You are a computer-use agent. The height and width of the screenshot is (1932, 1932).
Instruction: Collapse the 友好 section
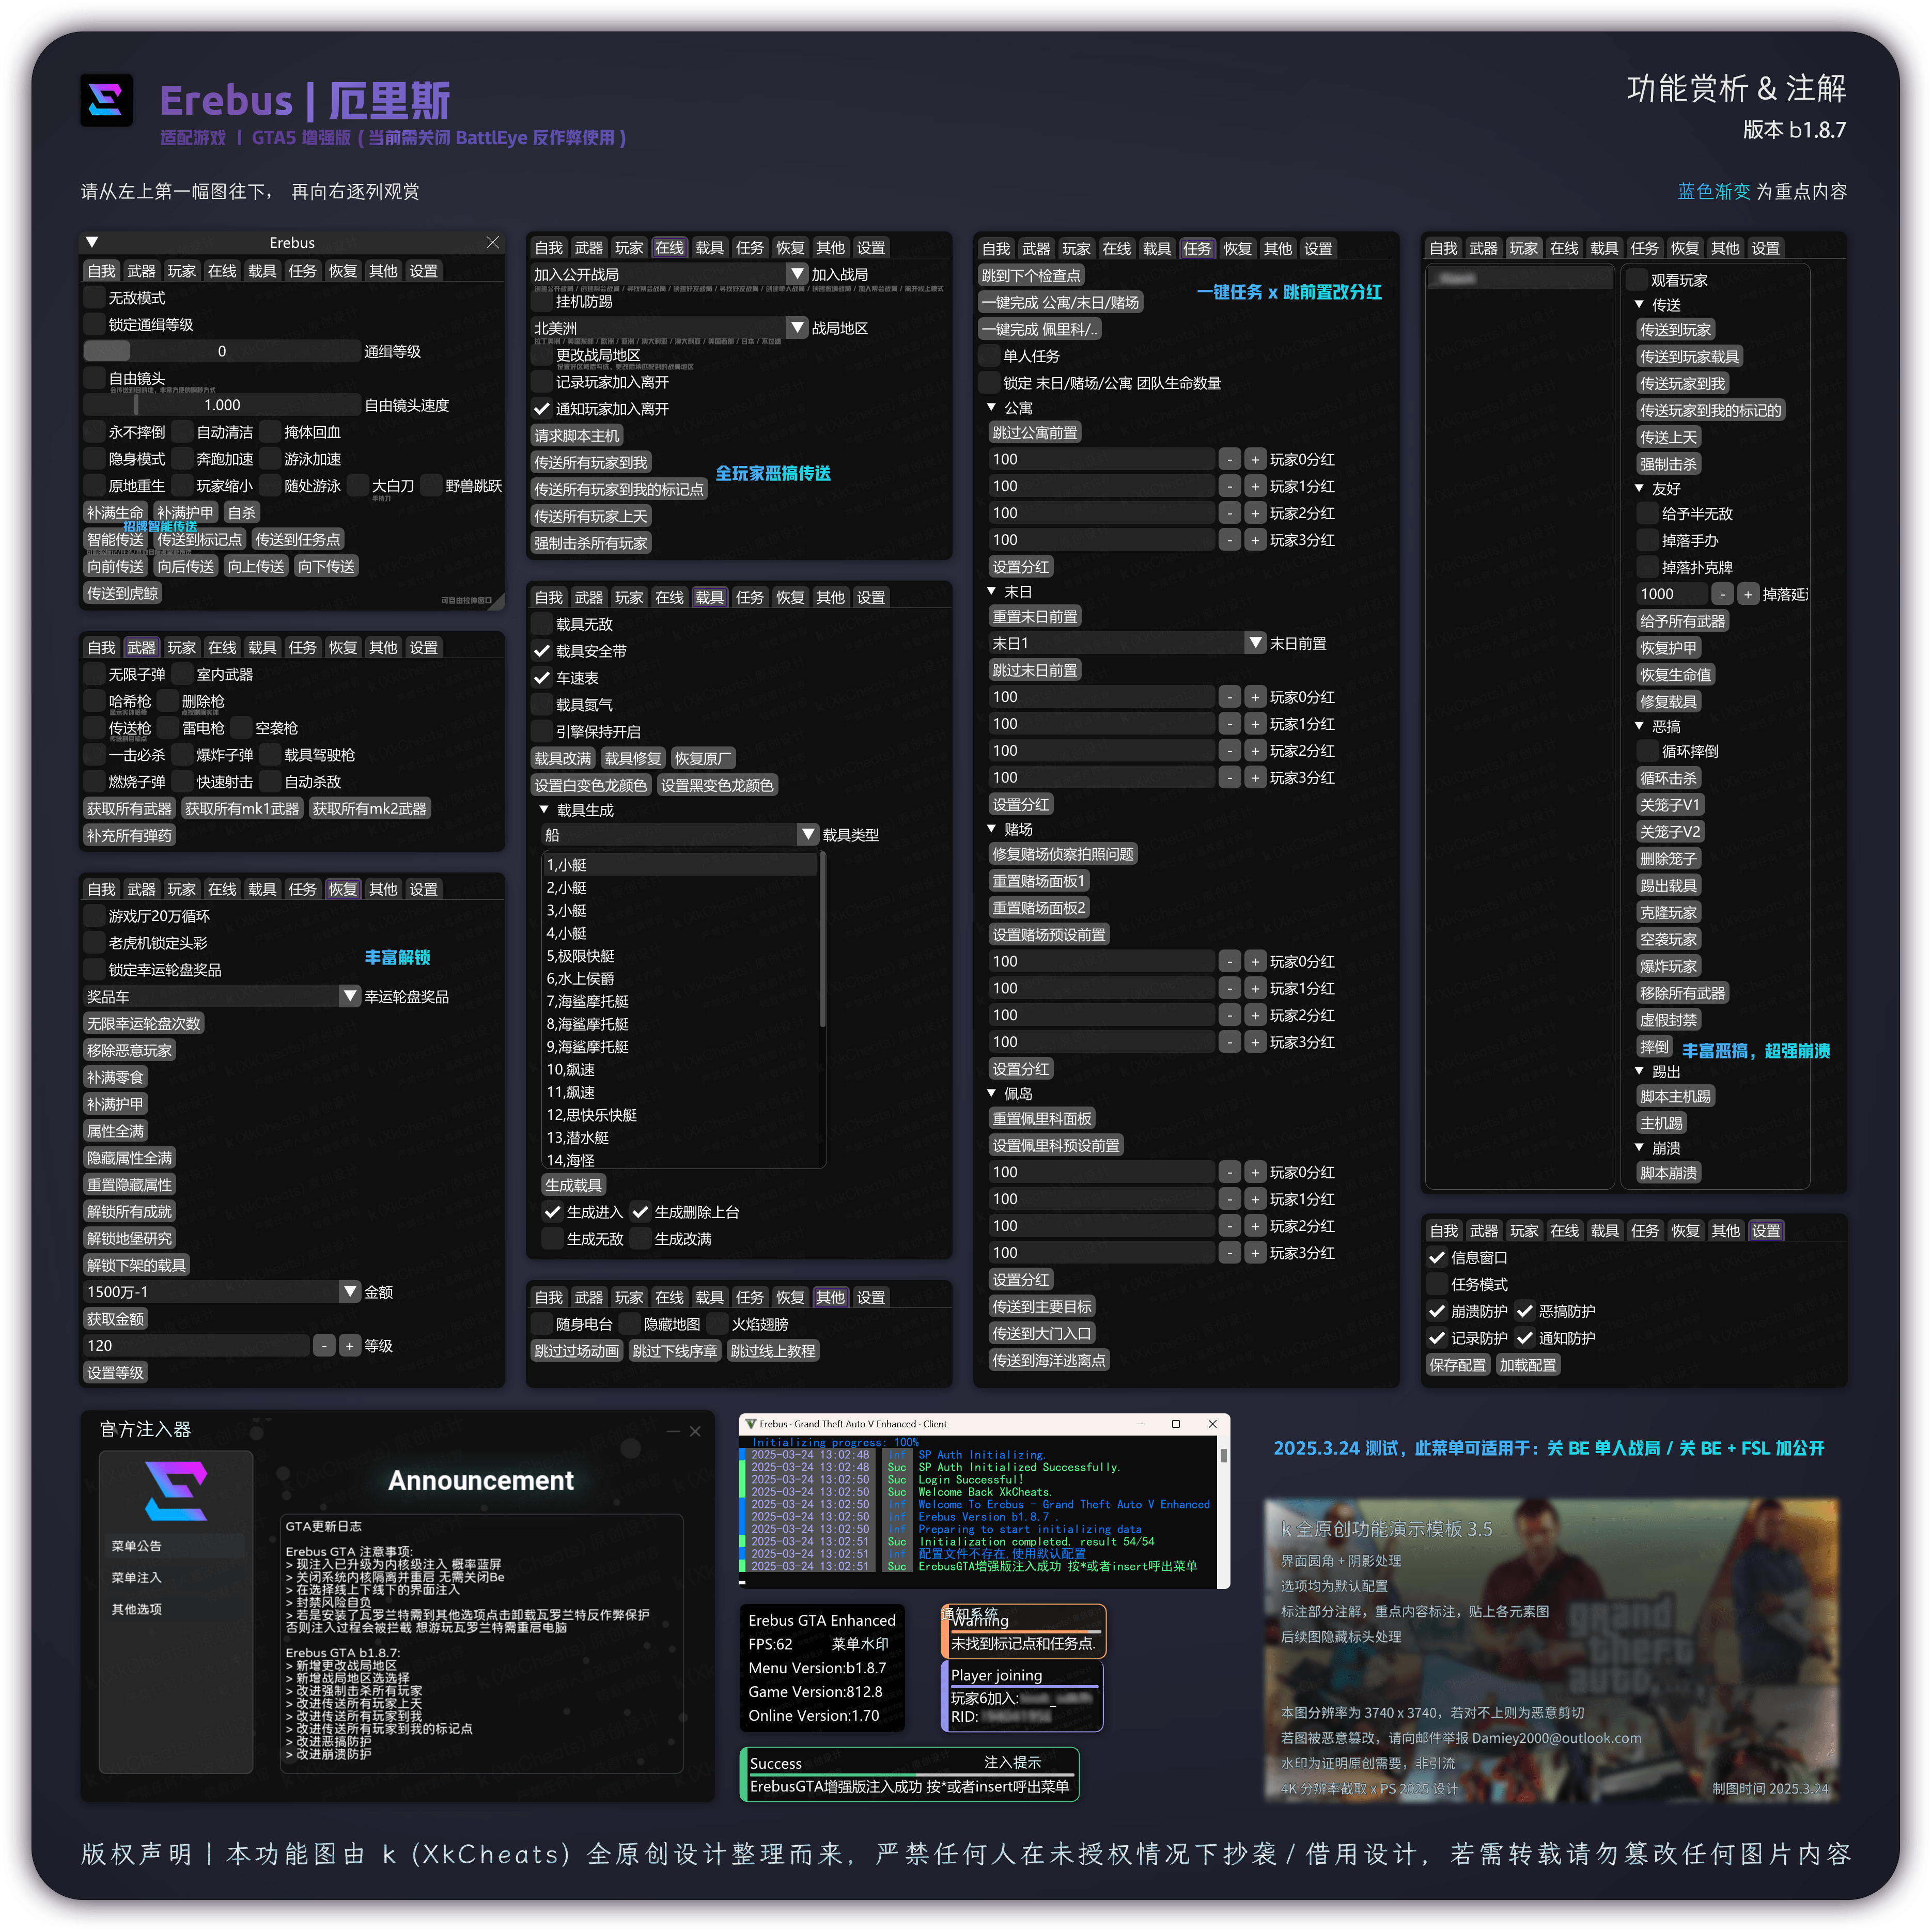[1639, 489]
